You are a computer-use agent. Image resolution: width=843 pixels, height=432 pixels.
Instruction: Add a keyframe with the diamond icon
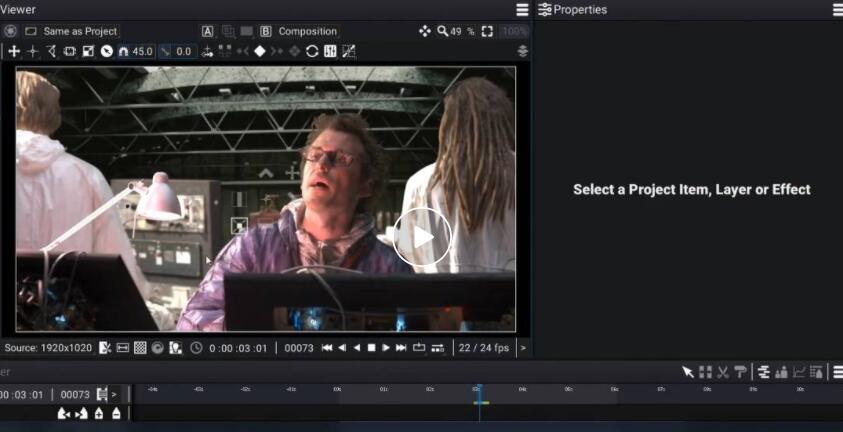click(x=260, y=52)
